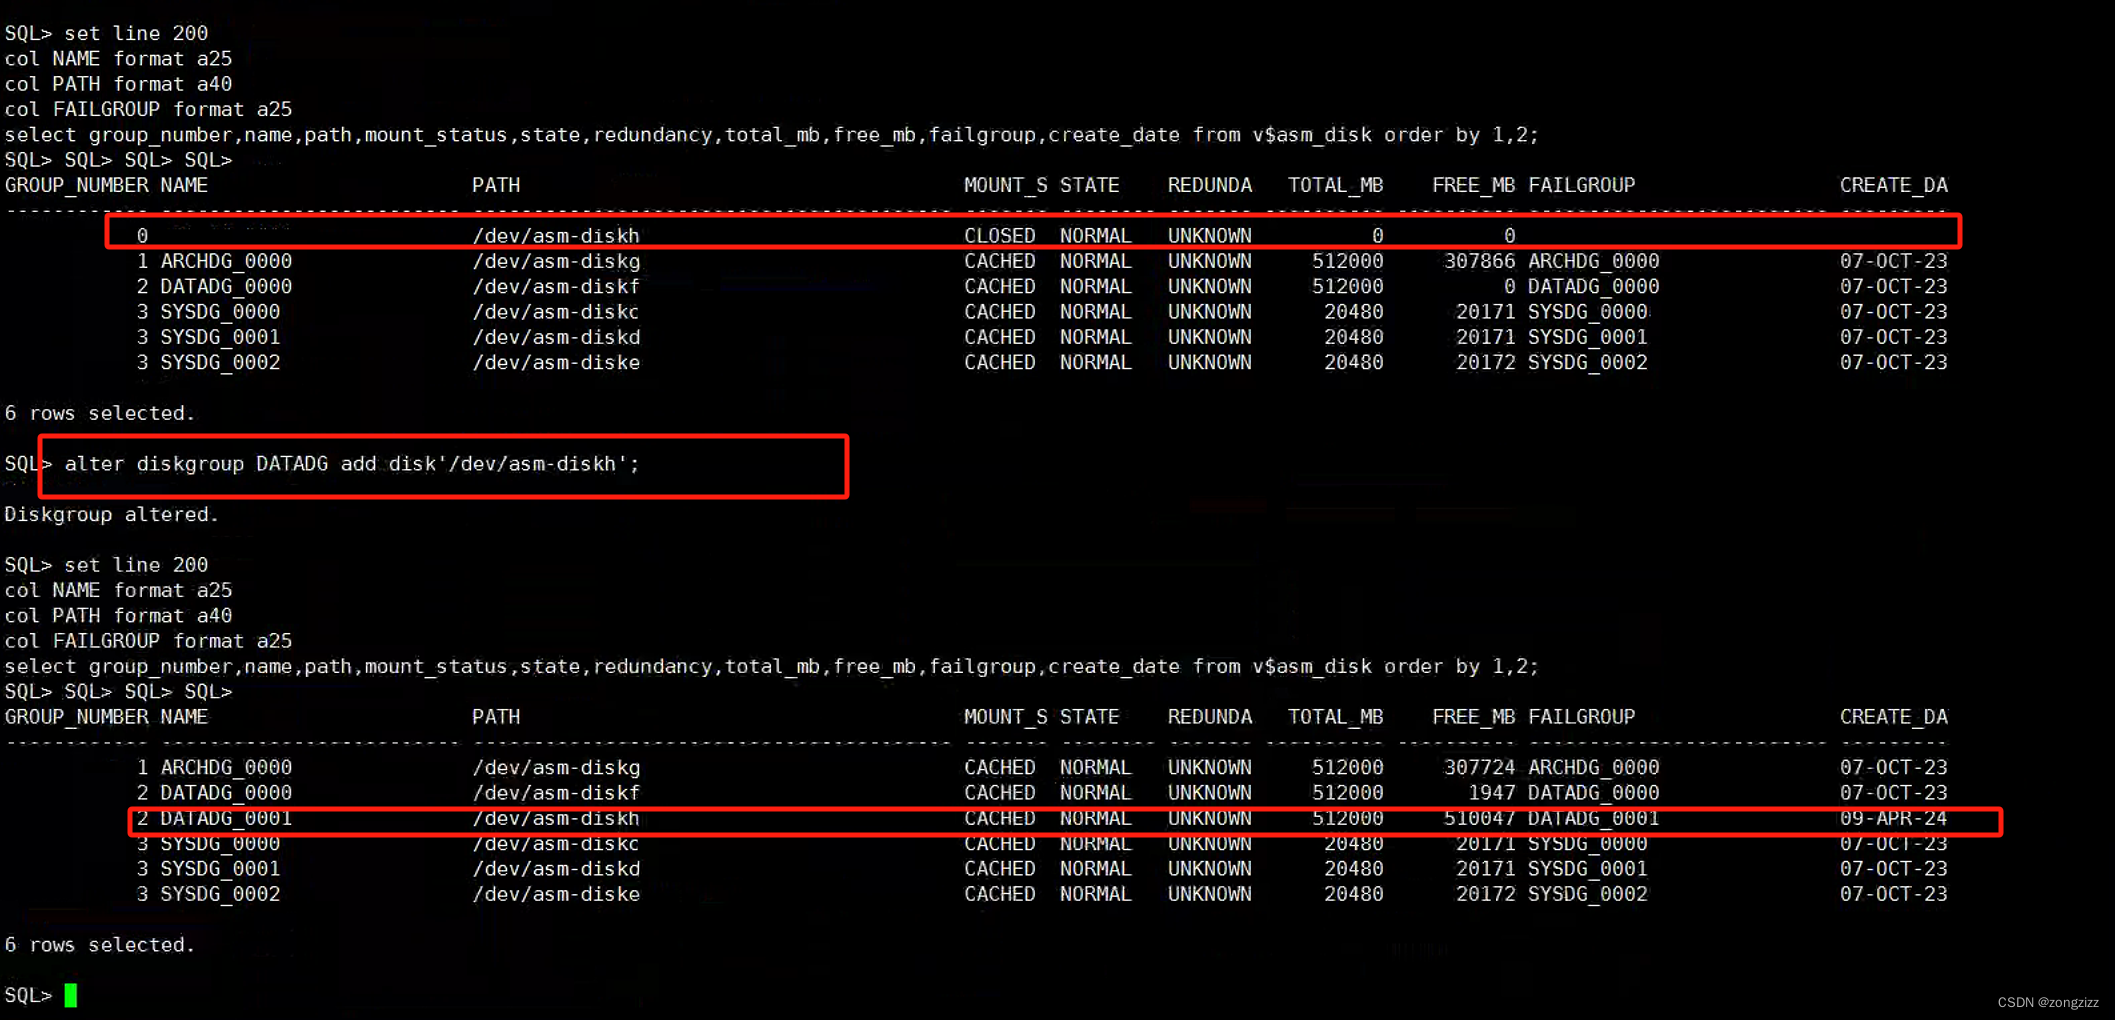The width and height of the screenshot is (2115, 1020).
Task: Click '6 rows selected.' above the final prompt
Action: coord(99,945)
